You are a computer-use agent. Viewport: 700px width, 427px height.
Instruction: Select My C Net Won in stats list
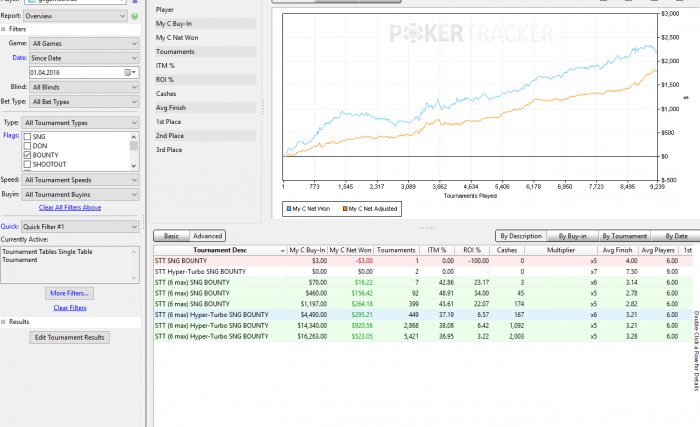point(205,38)
